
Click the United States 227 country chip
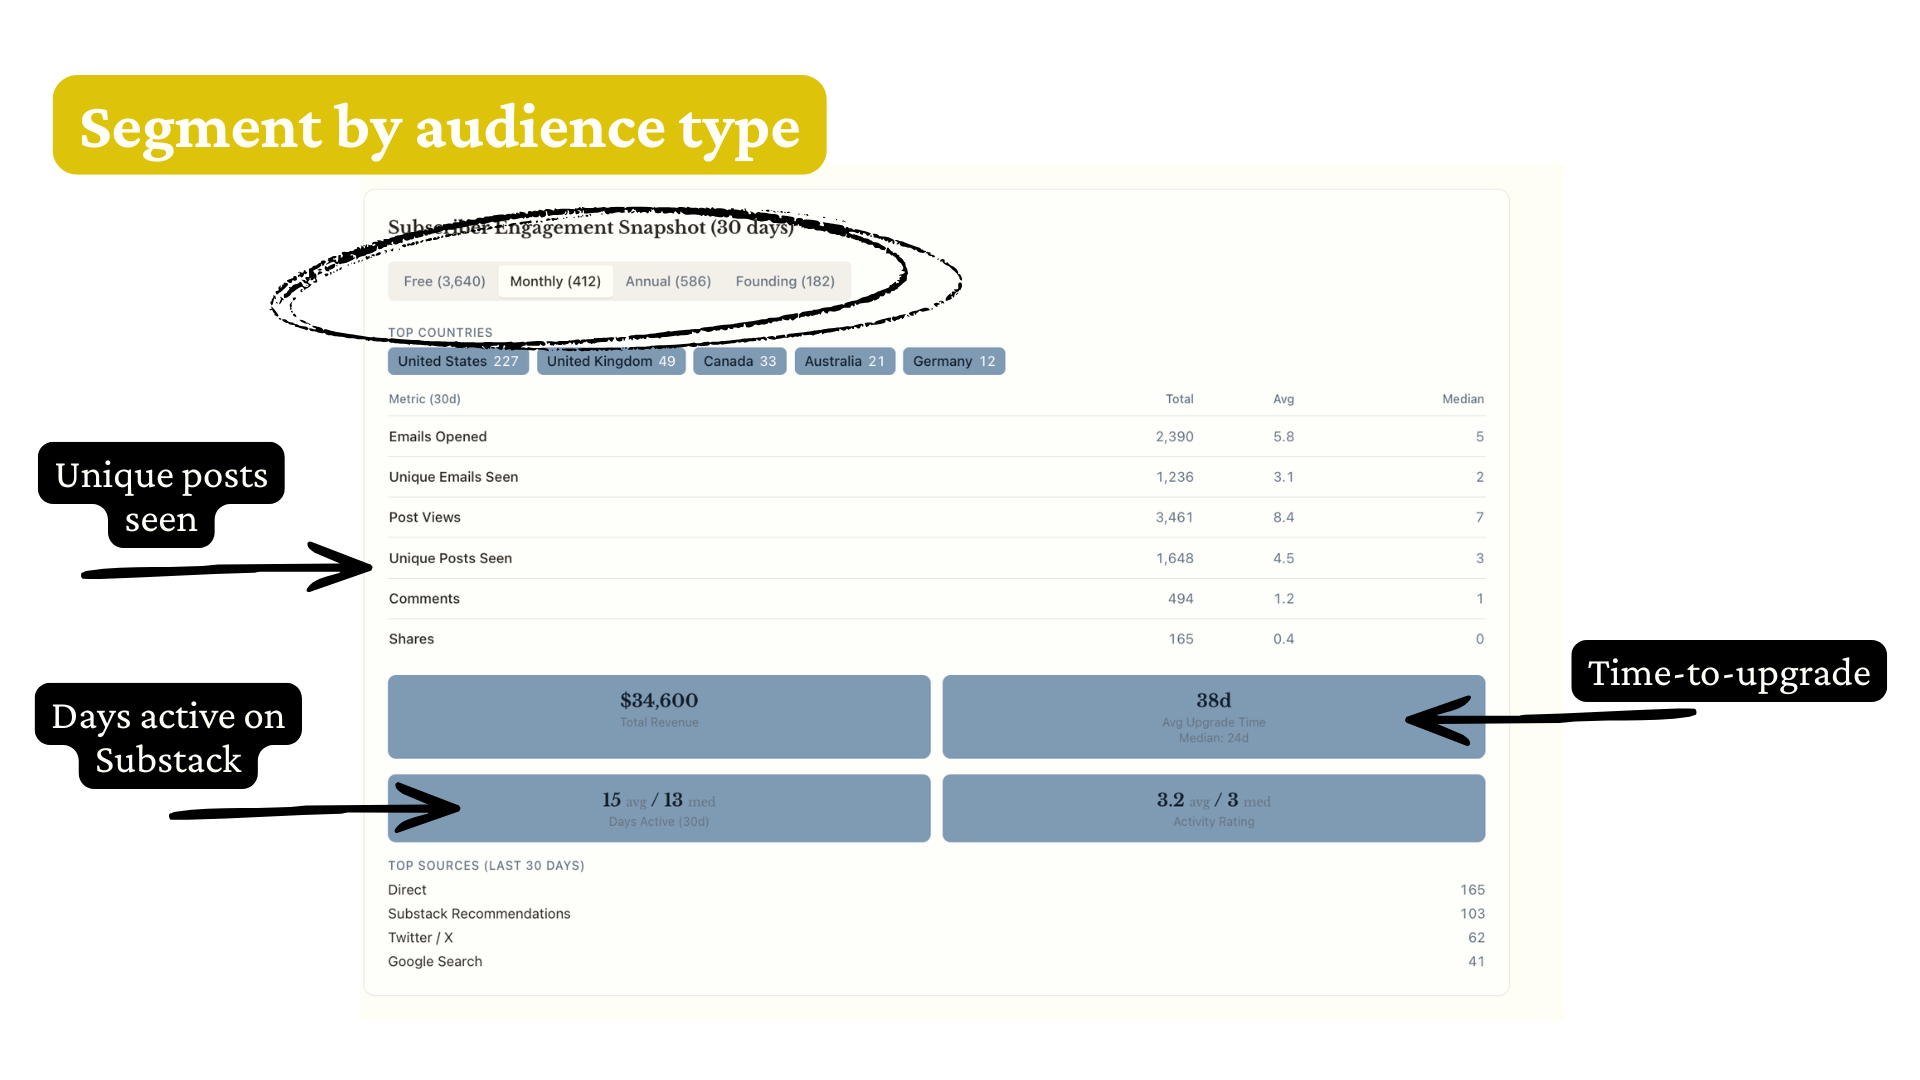pyautogui.click(x=458, y=361)
